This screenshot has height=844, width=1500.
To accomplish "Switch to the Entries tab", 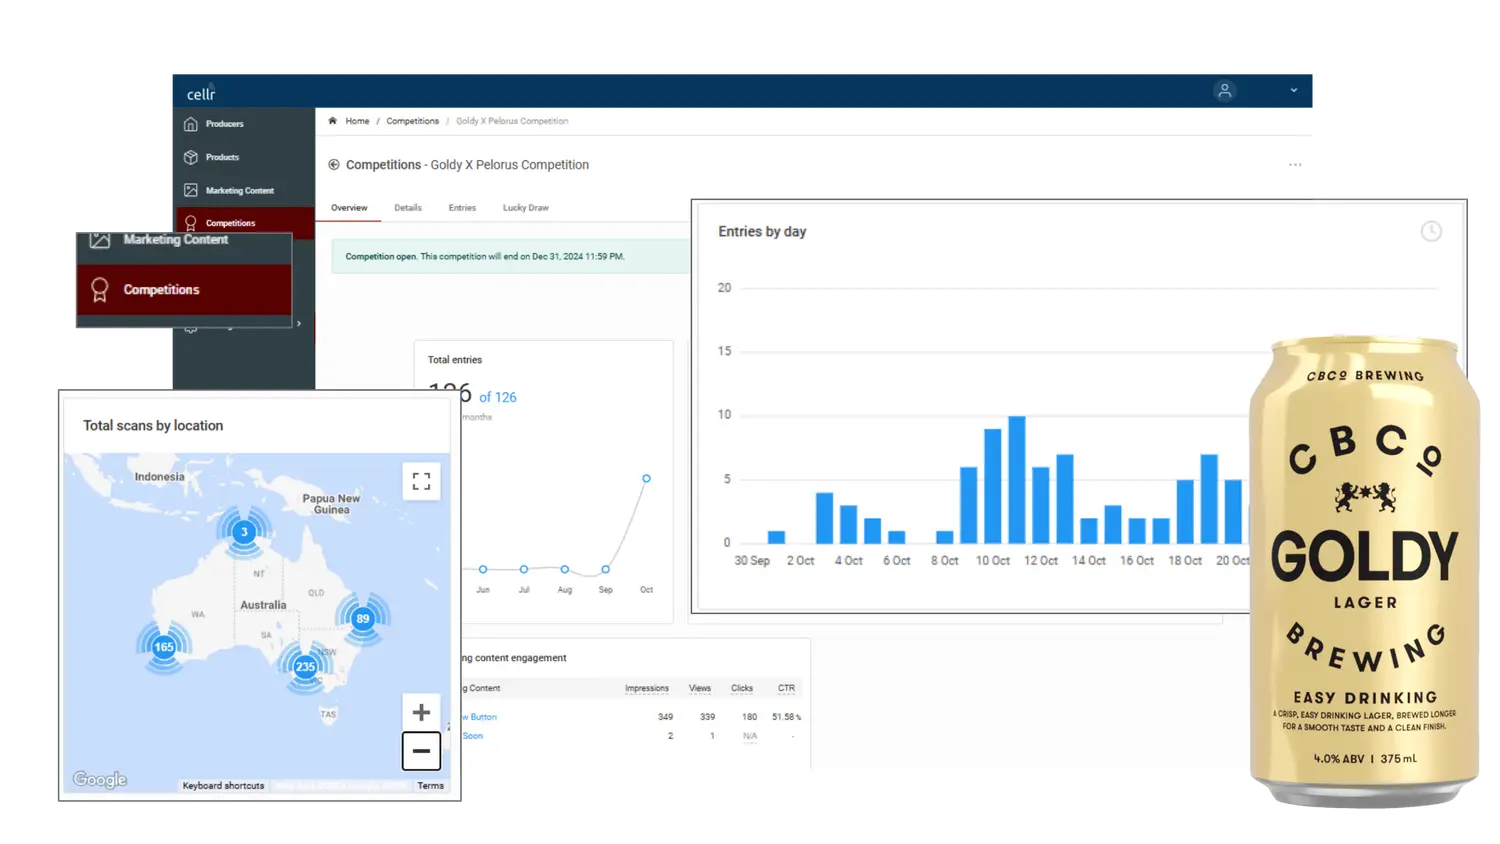I will tap(462, 208).
